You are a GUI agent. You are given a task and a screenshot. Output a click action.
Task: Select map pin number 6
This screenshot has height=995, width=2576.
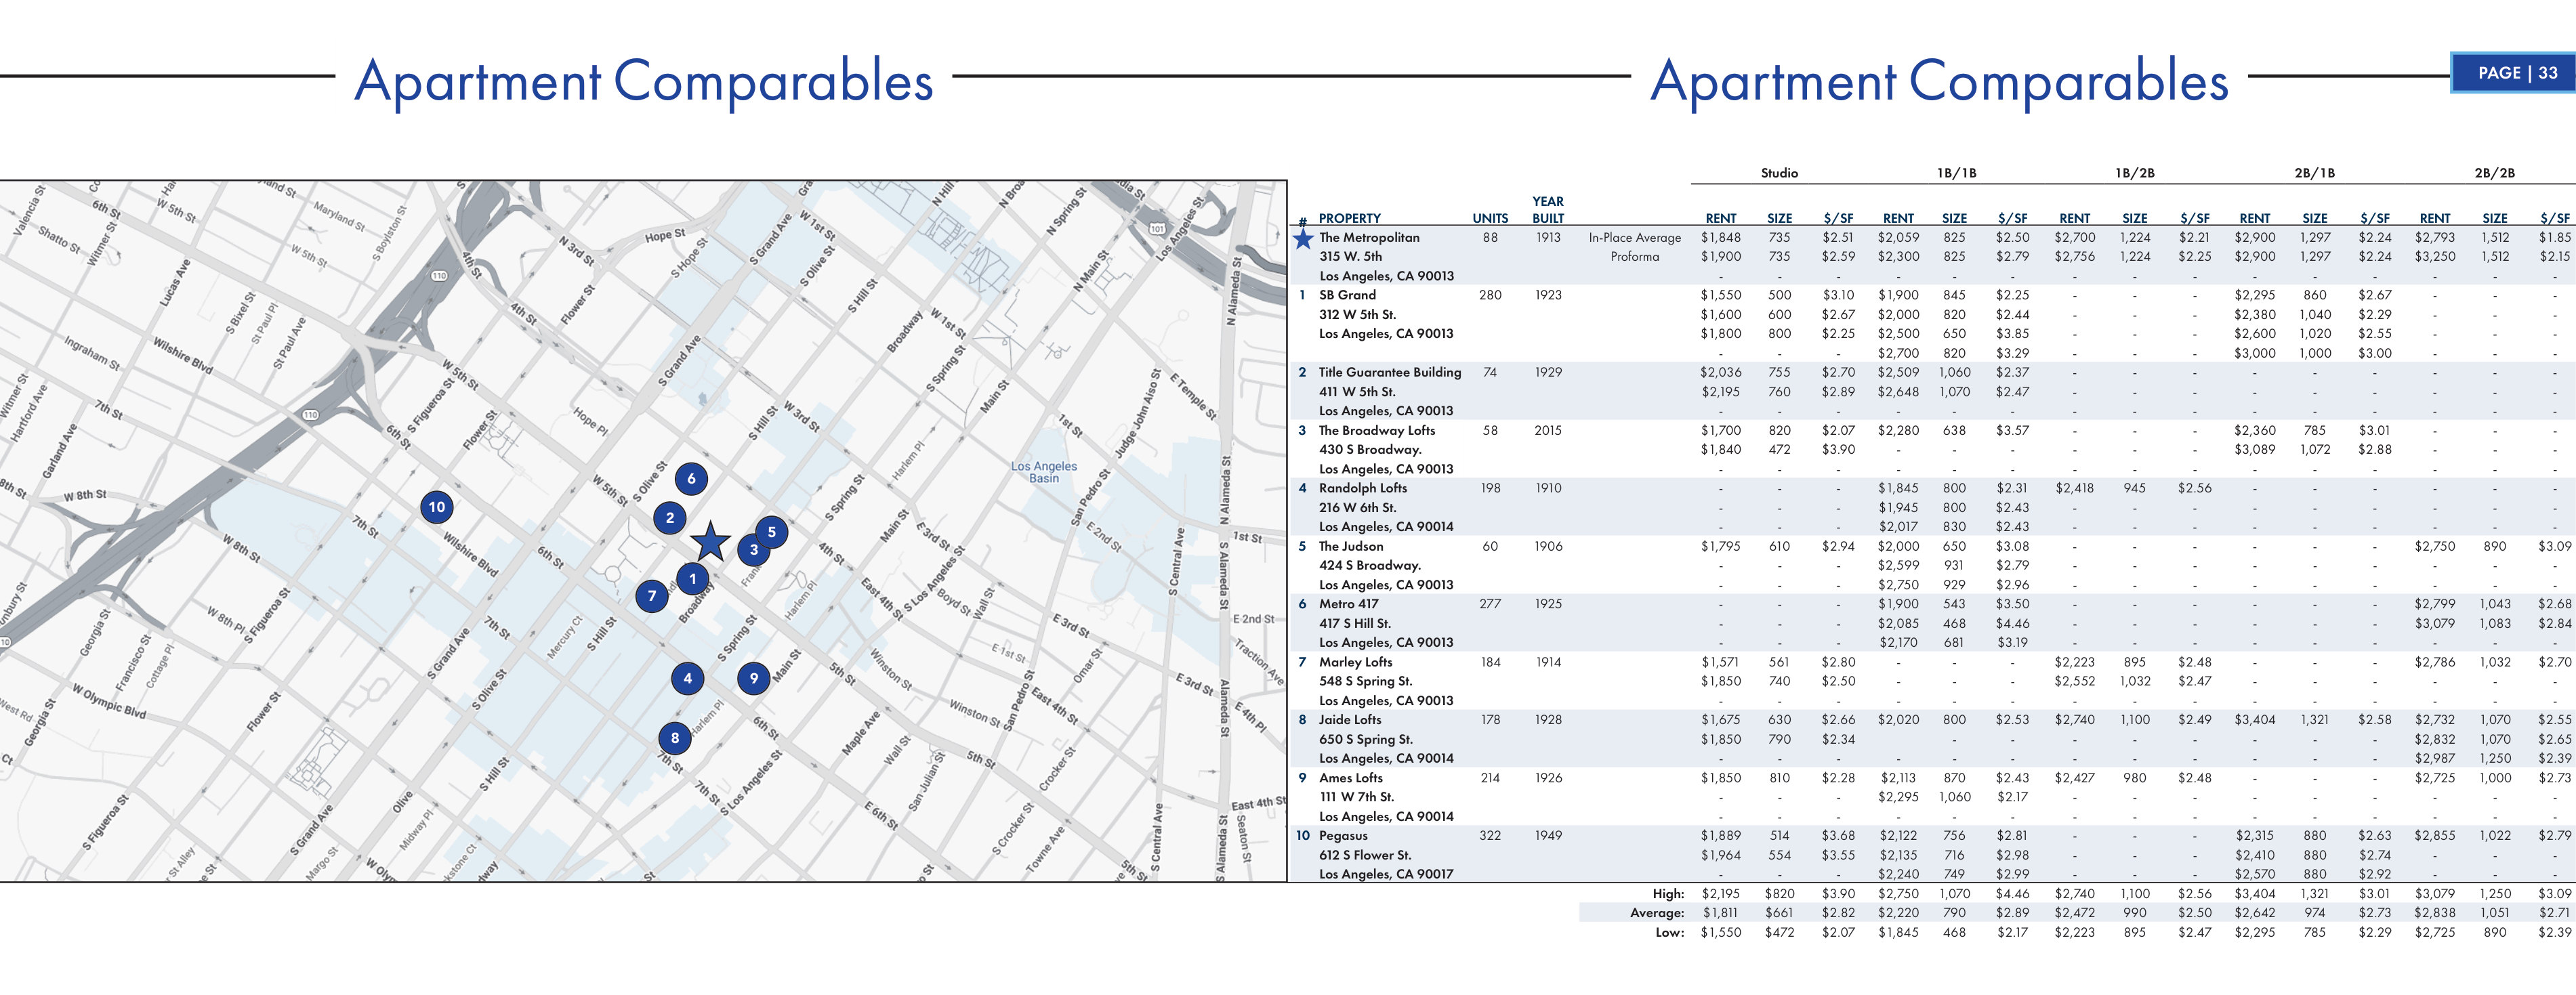point(691,479)
